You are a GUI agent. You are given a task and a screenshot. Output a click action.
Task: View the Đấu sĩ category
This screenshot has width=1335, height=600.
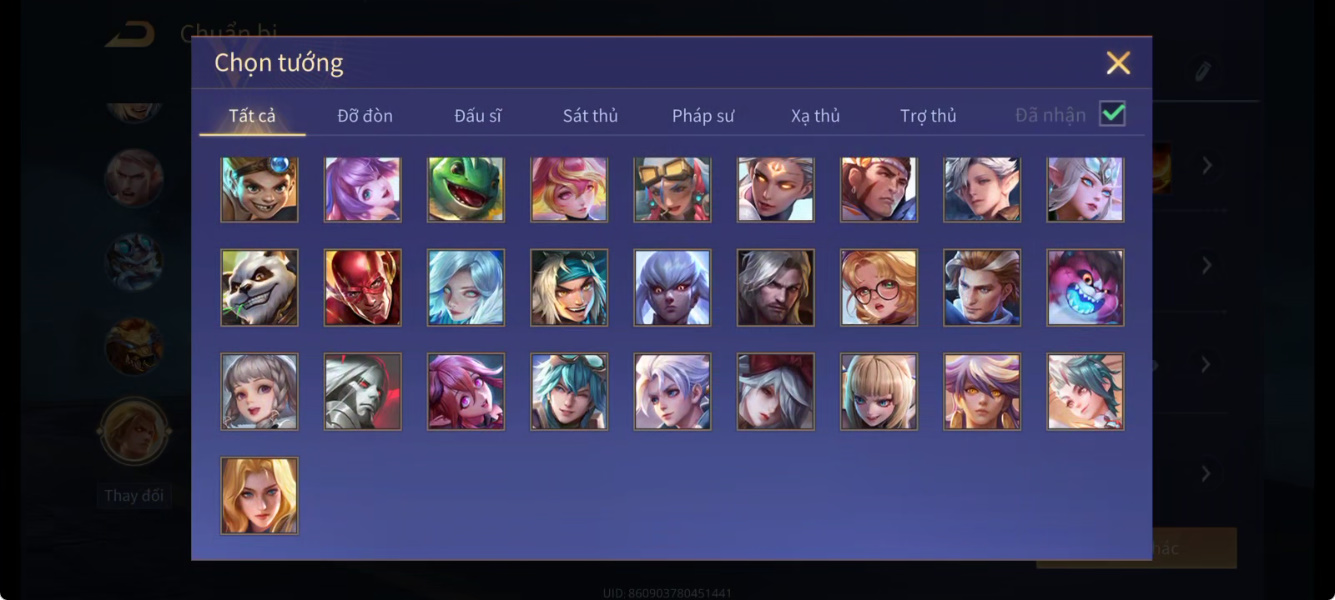[478, 116]
